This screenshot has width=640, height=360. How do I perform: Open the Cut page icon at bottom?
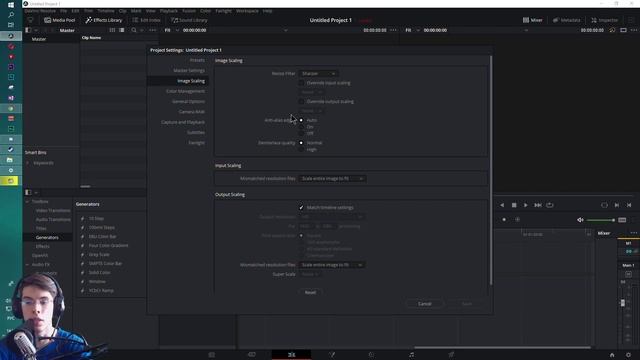[x=251, y=355]
